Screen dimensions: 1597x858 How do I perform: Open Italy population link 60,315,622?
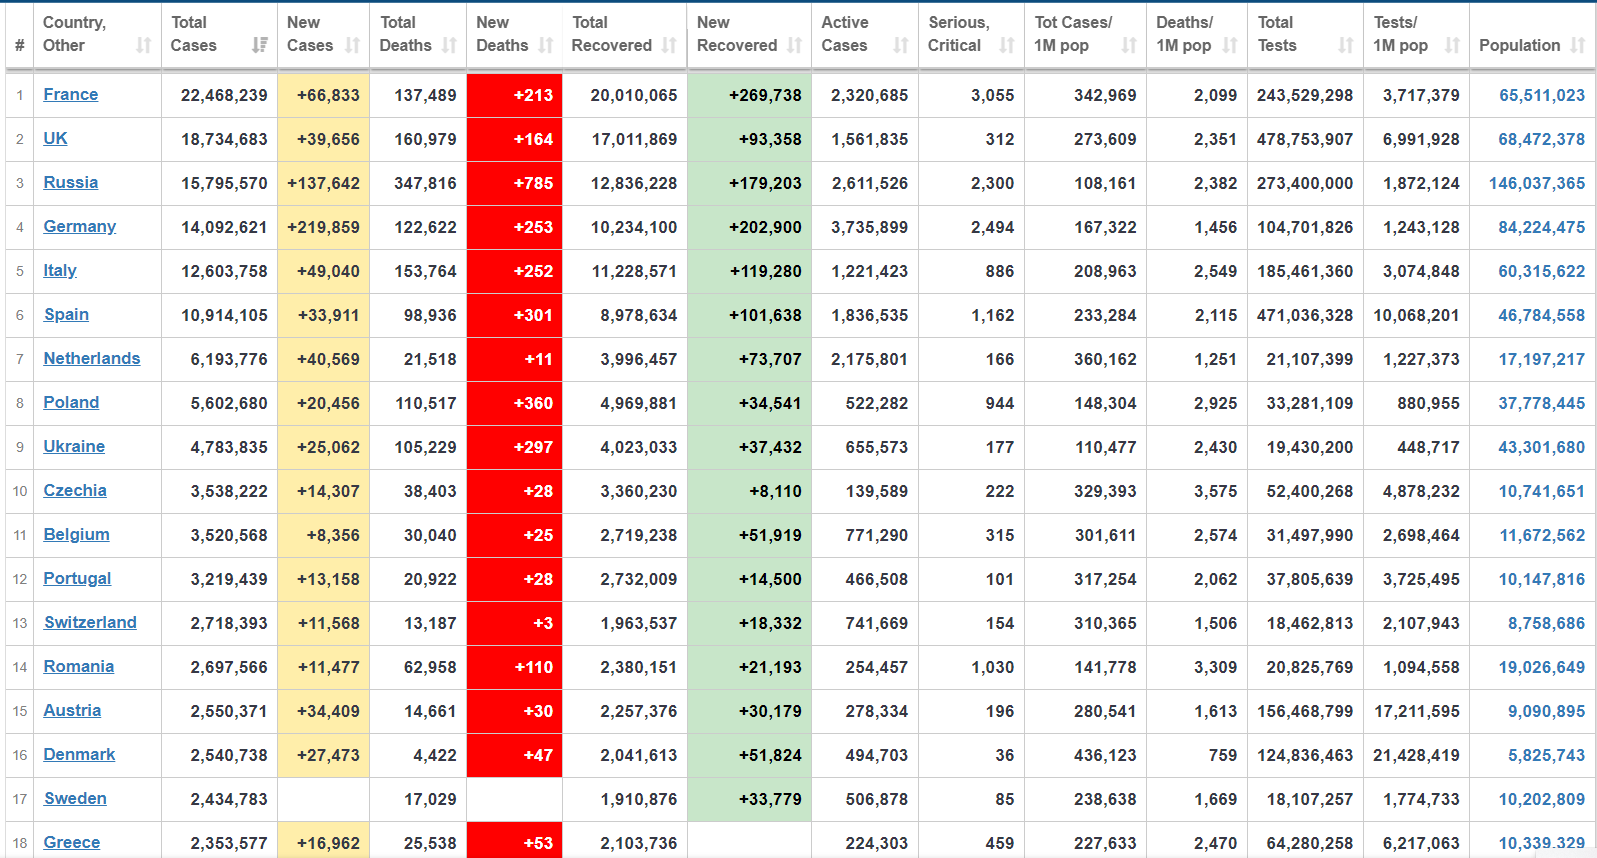(x=1541, y=271)
